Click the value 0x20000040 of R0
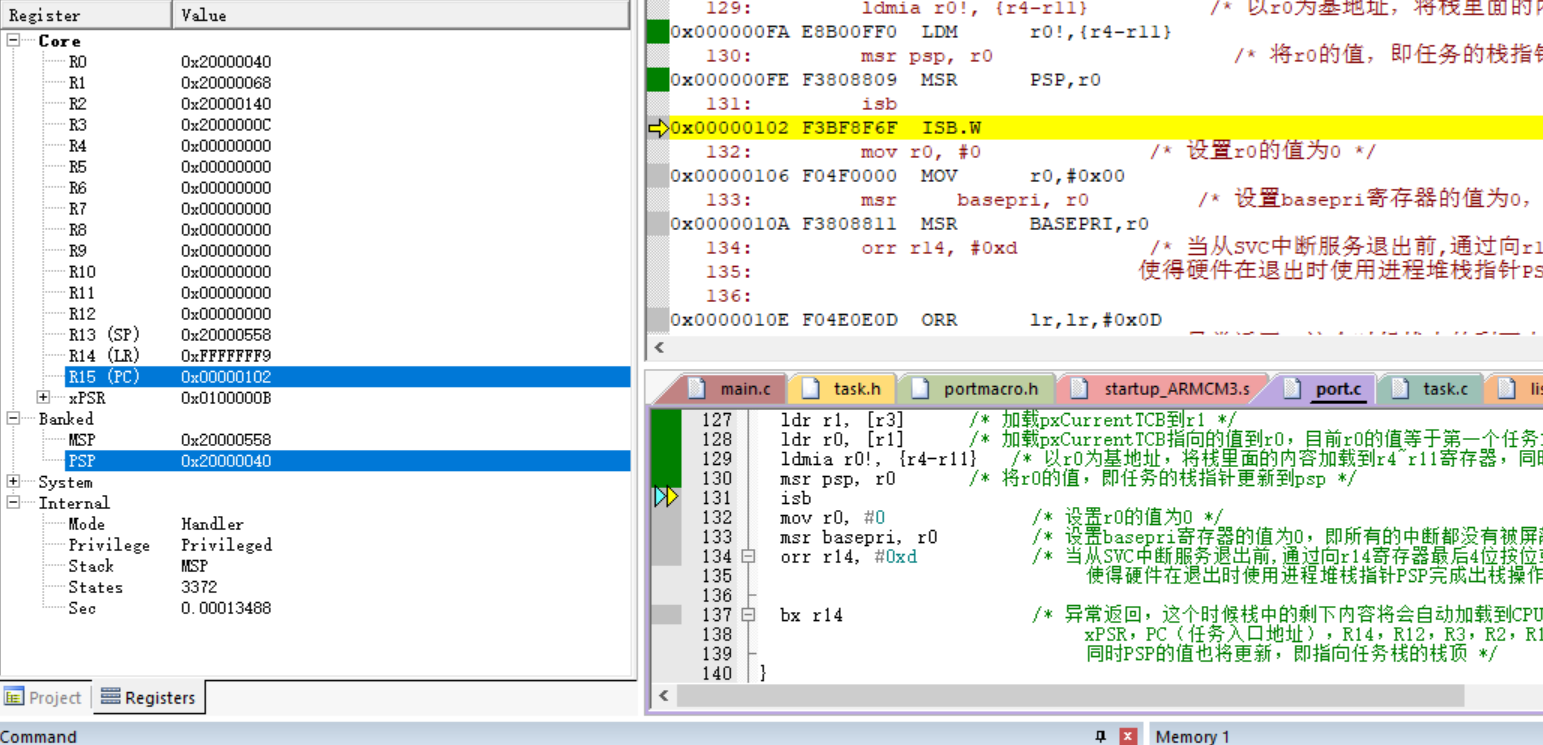1543x745 pixels. click(226, 62)
